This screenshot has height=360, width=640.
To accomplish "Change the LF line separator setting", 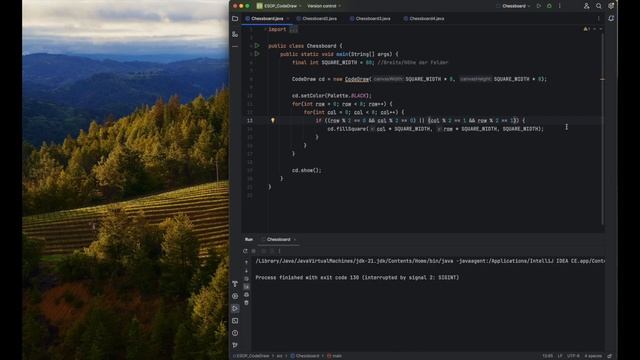I will [560, 356].
